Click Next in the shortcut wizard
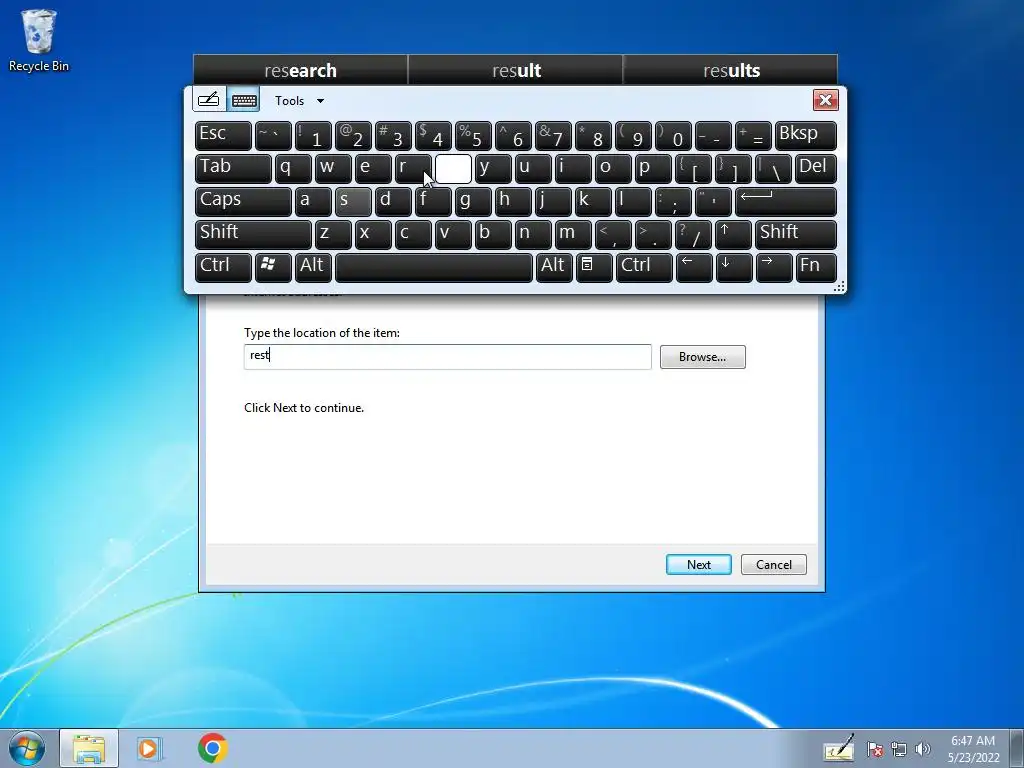 pyautogui.click(x=698, y=564)
